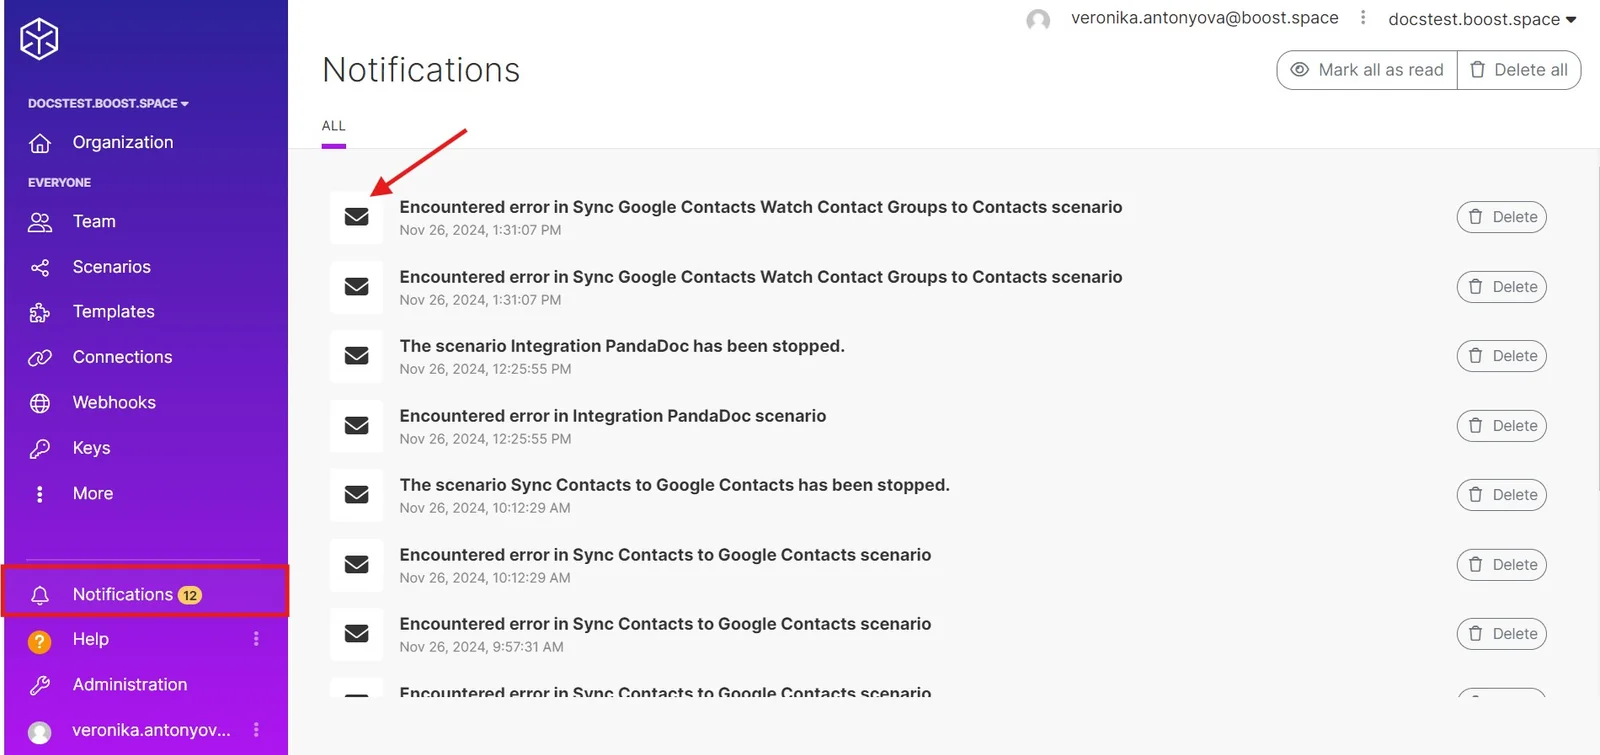Delete the PandaDoc has been stopped notification

(1502, 356)
